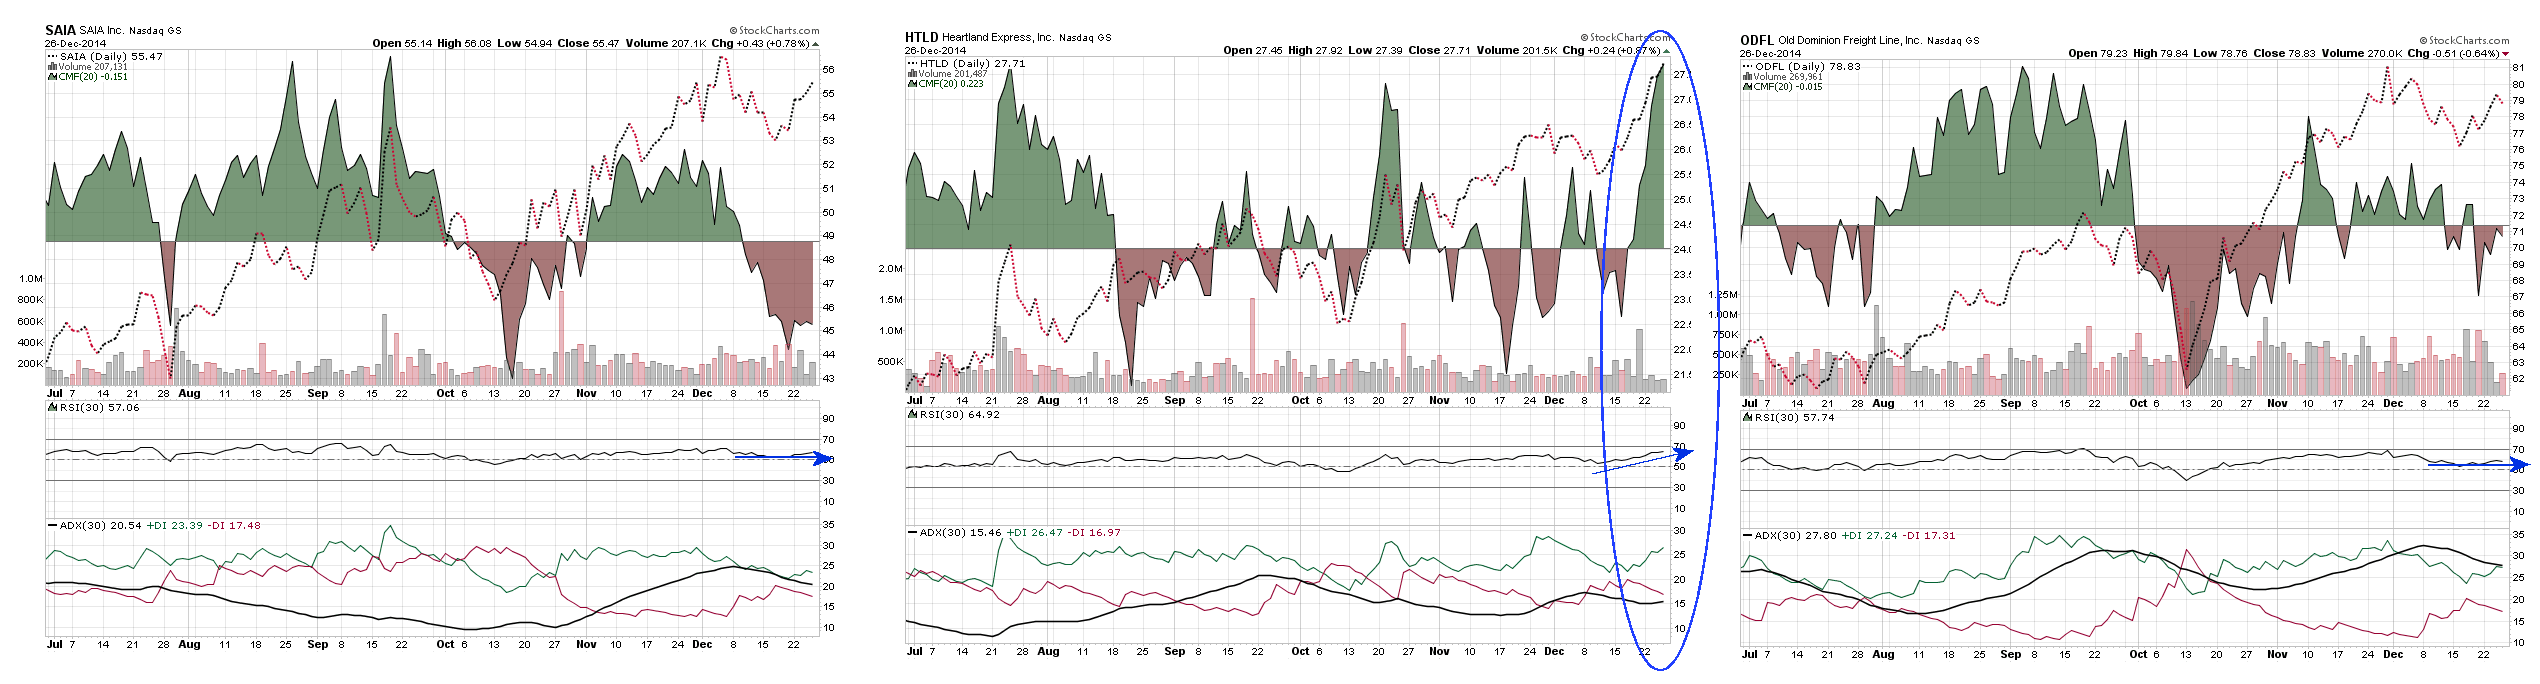Click 'Close 55.47' on the SAIA chart
The height and width of the screenshot is (684, 2540).
pos(588,44)
